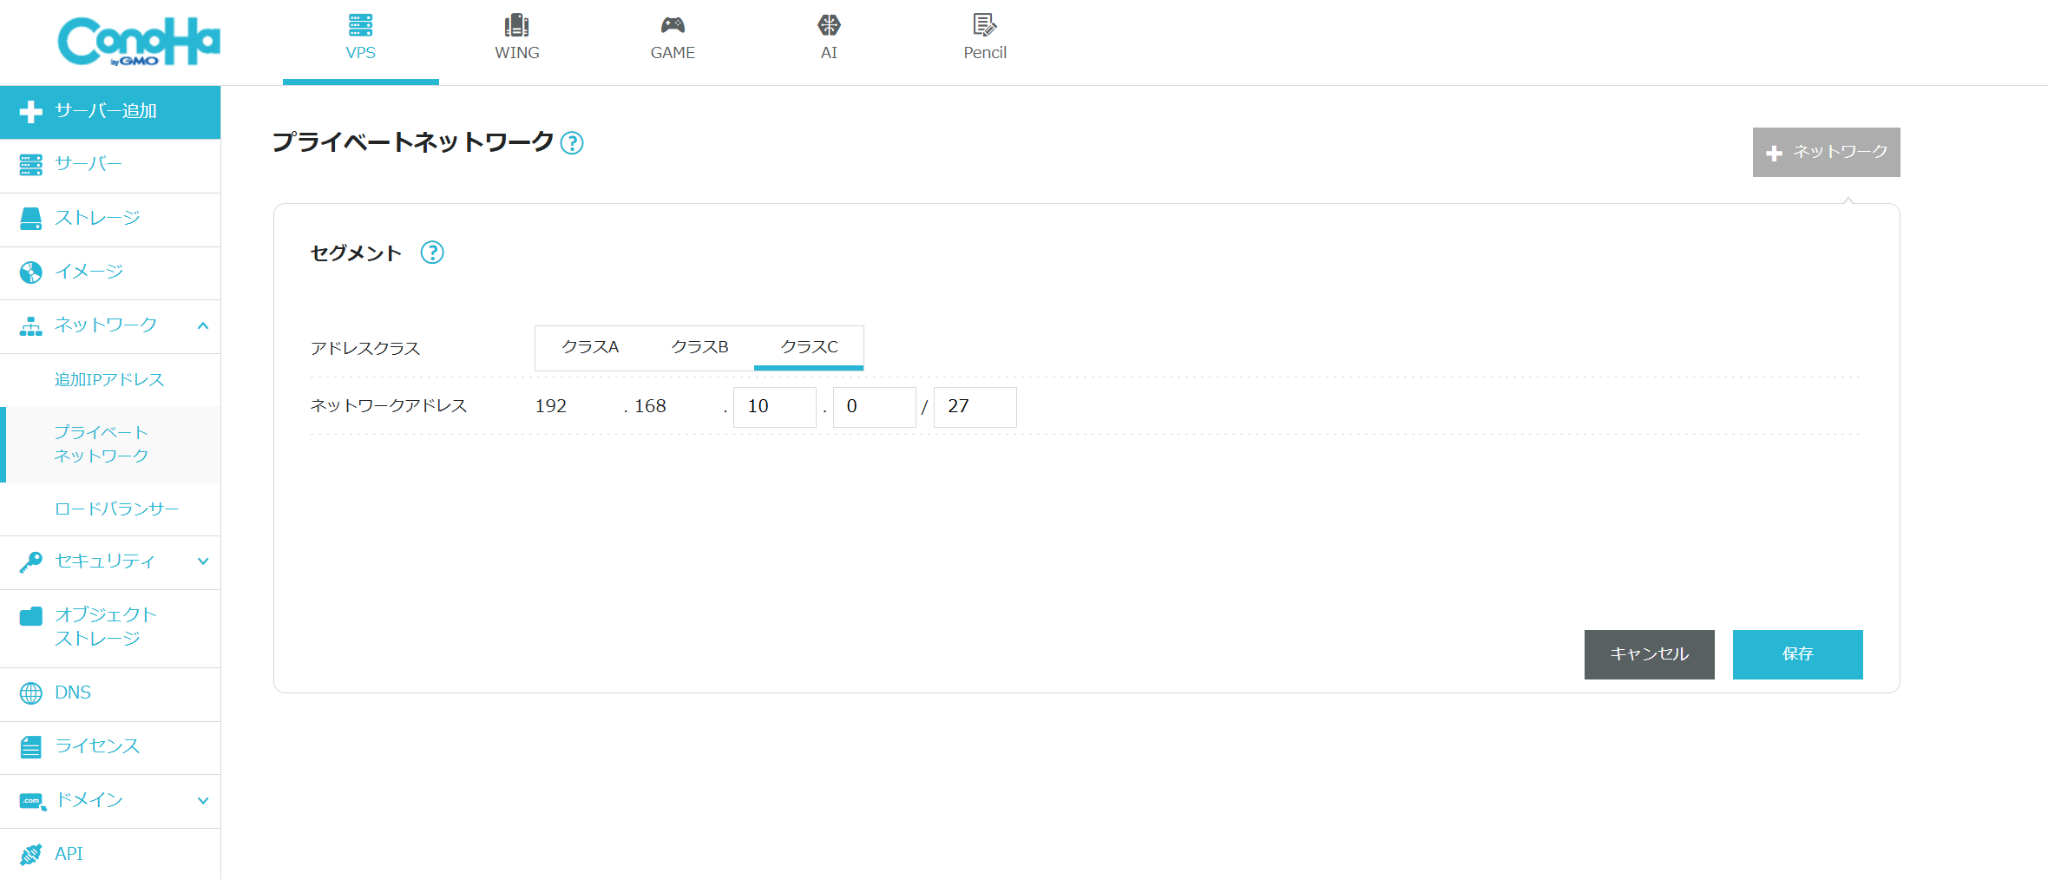Screen dimensions: 2048x879
Task: Select クラスA address class
Action: pyautogui.click(x=590, y=347)
